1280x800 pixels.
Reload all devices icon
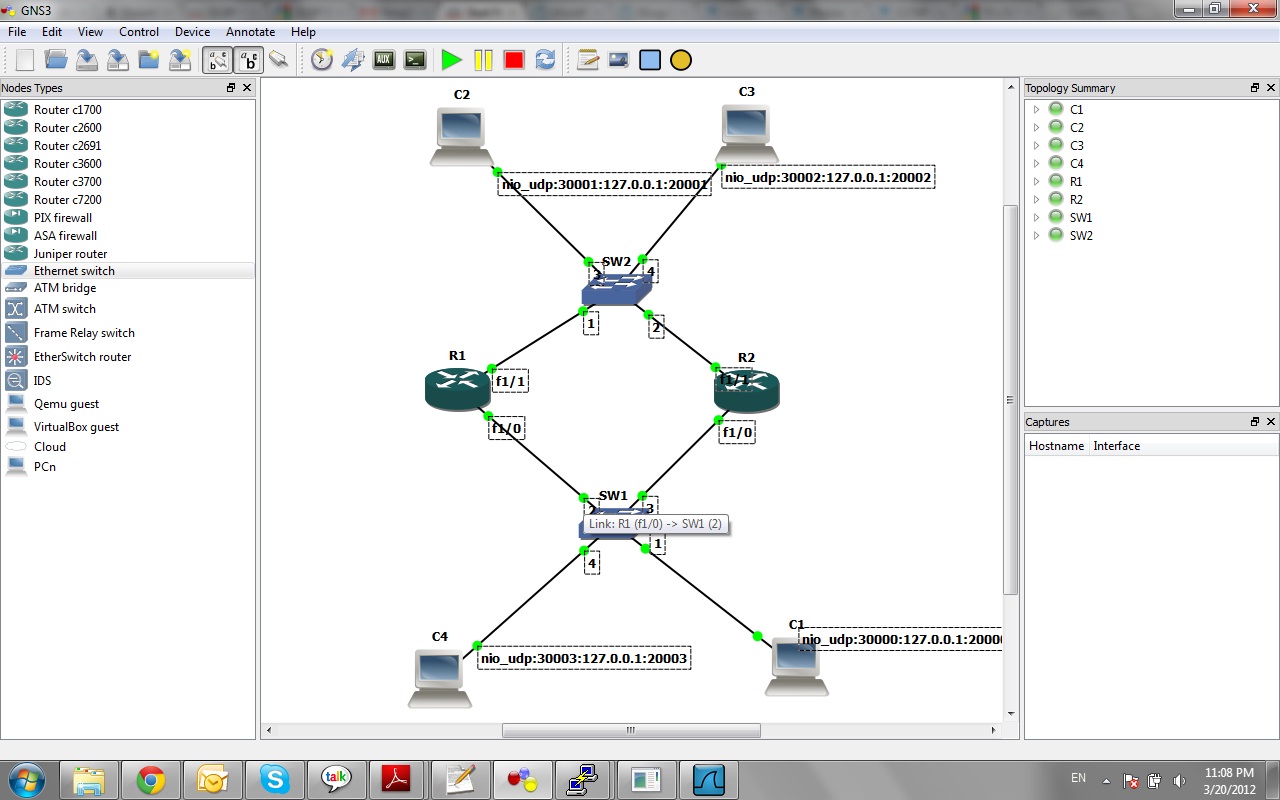coord(545,60)
